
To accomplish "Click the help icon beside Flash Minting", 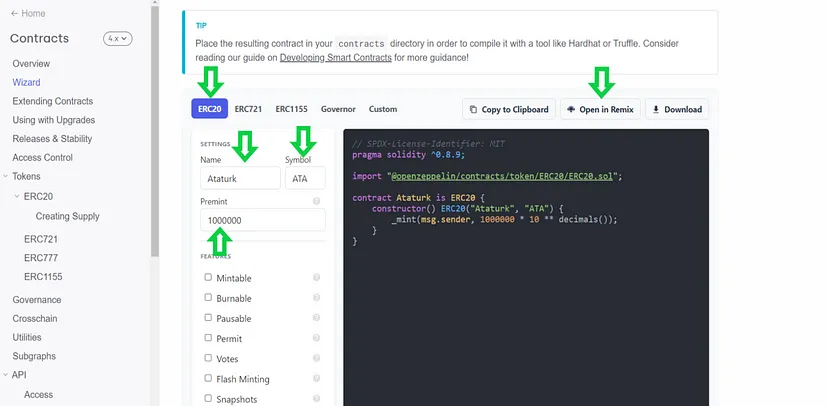I will click(316, 379).
